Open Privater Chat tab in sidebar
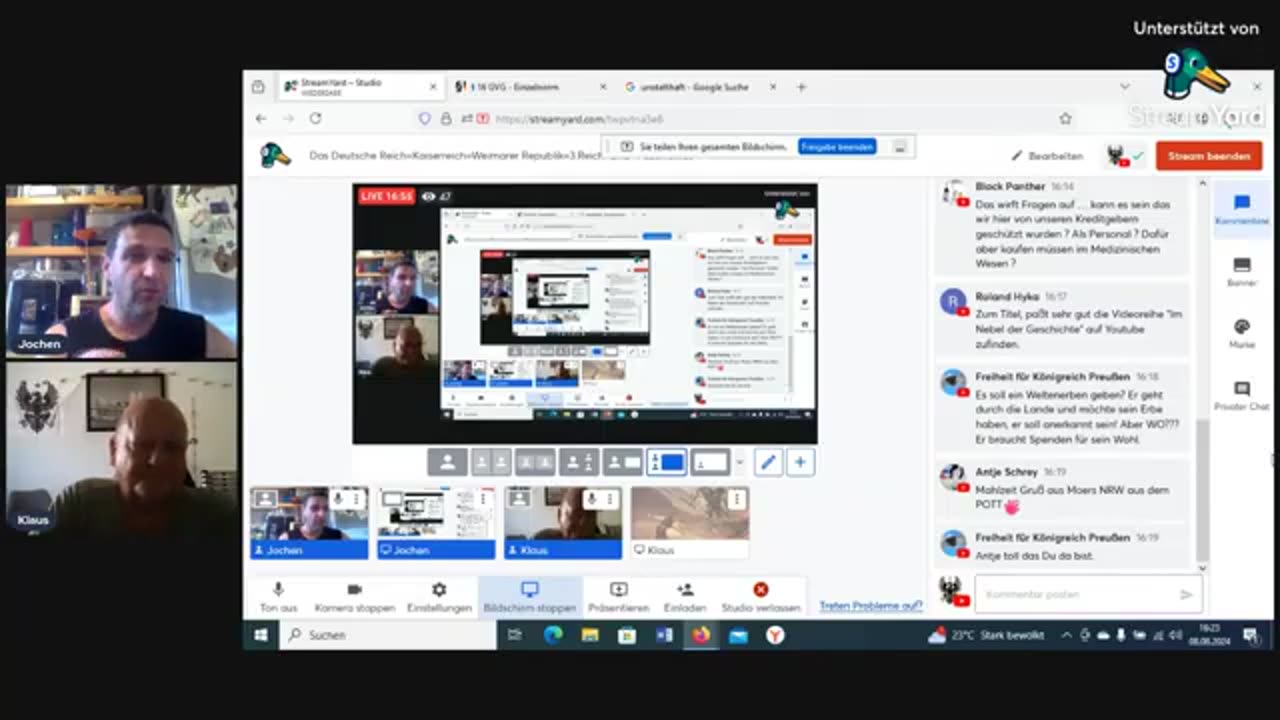 tap(1242, 396)
